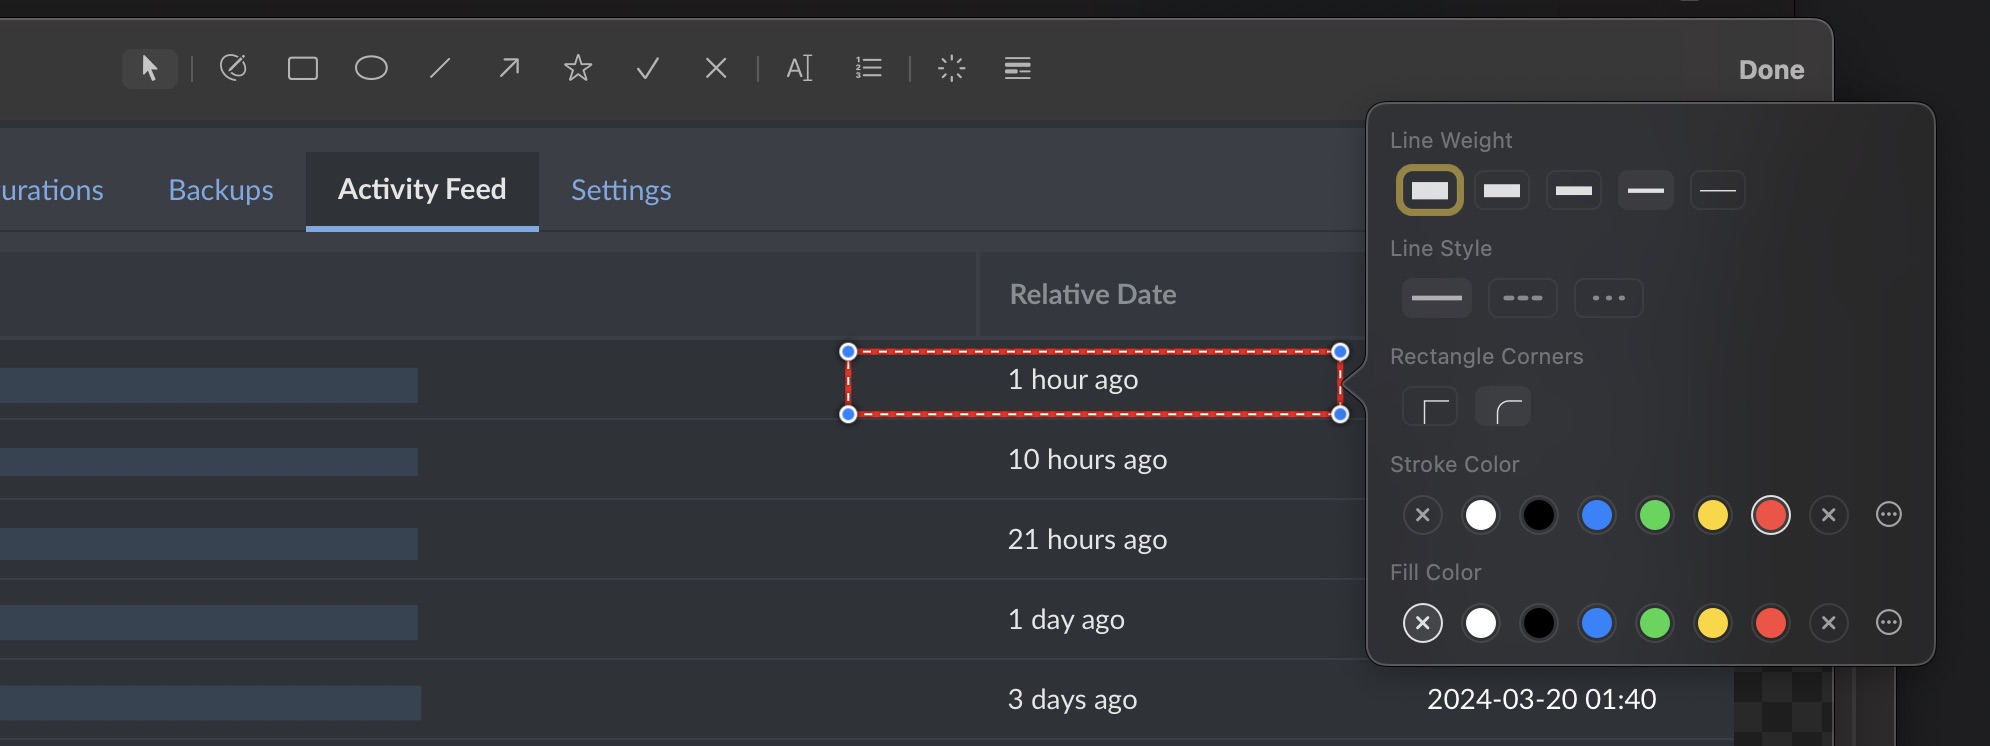Switch to the Settings tab
The width and height of the screenshot is (1990, 746).
tap(621, 190)
